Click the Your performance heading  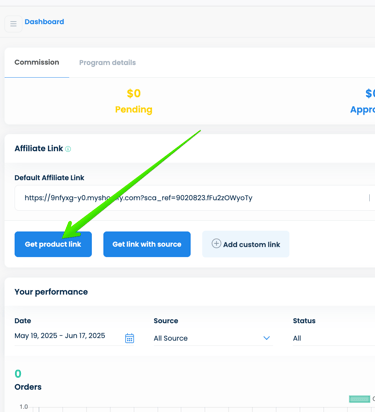coord(51,292)
